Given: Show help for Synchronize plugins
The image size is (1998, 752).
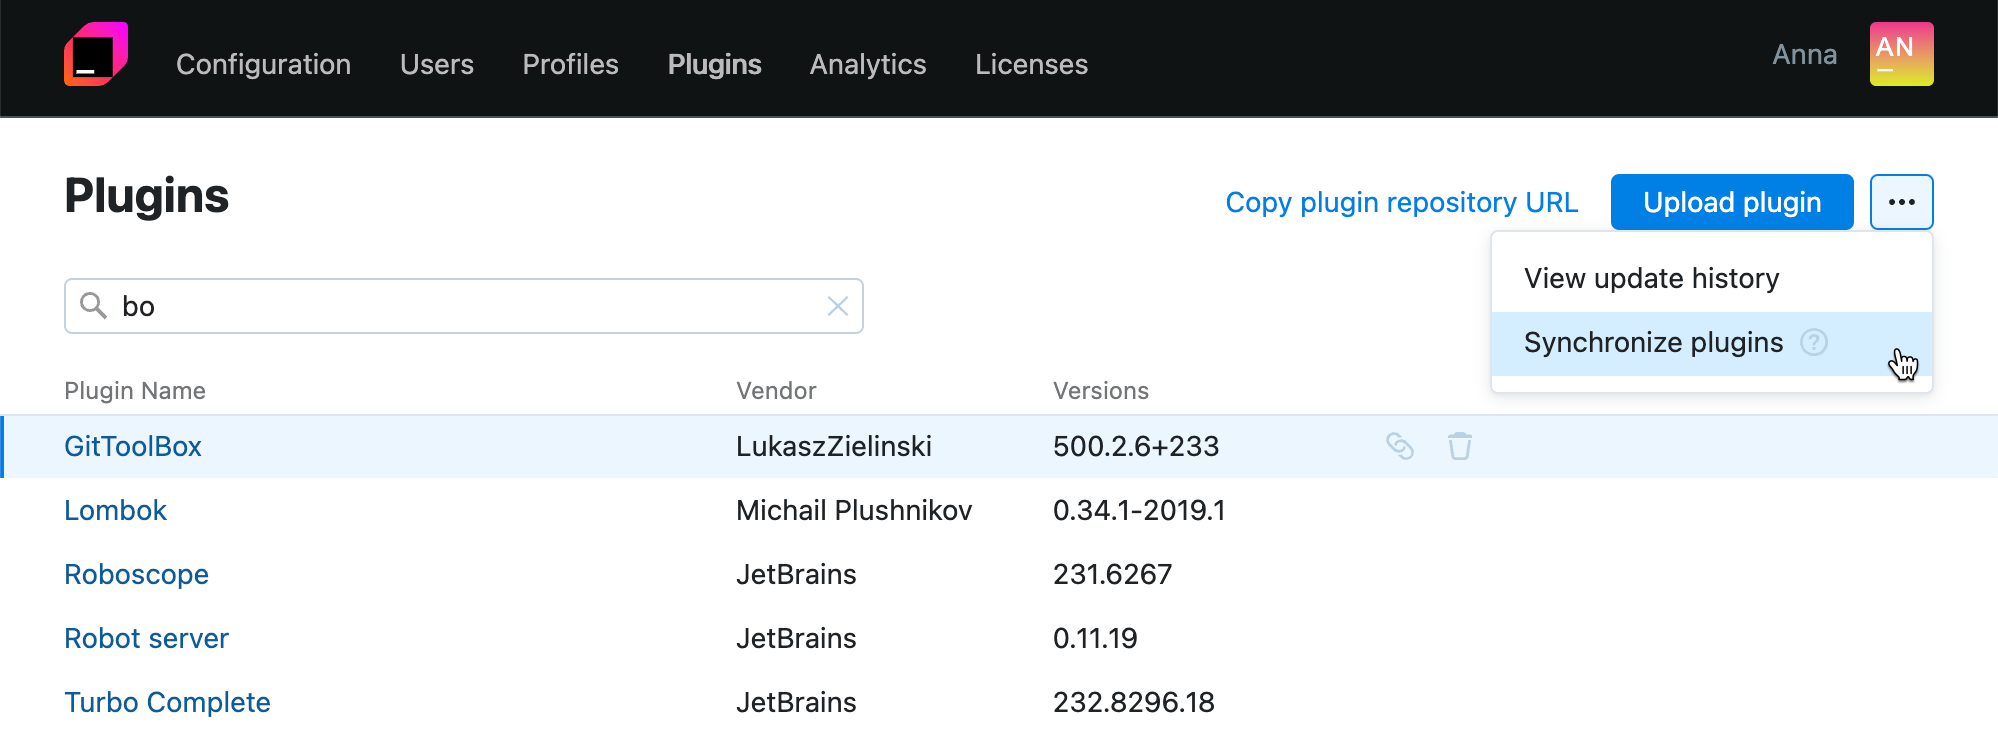Looking at the screenshot, I should tap(1813, 343).
